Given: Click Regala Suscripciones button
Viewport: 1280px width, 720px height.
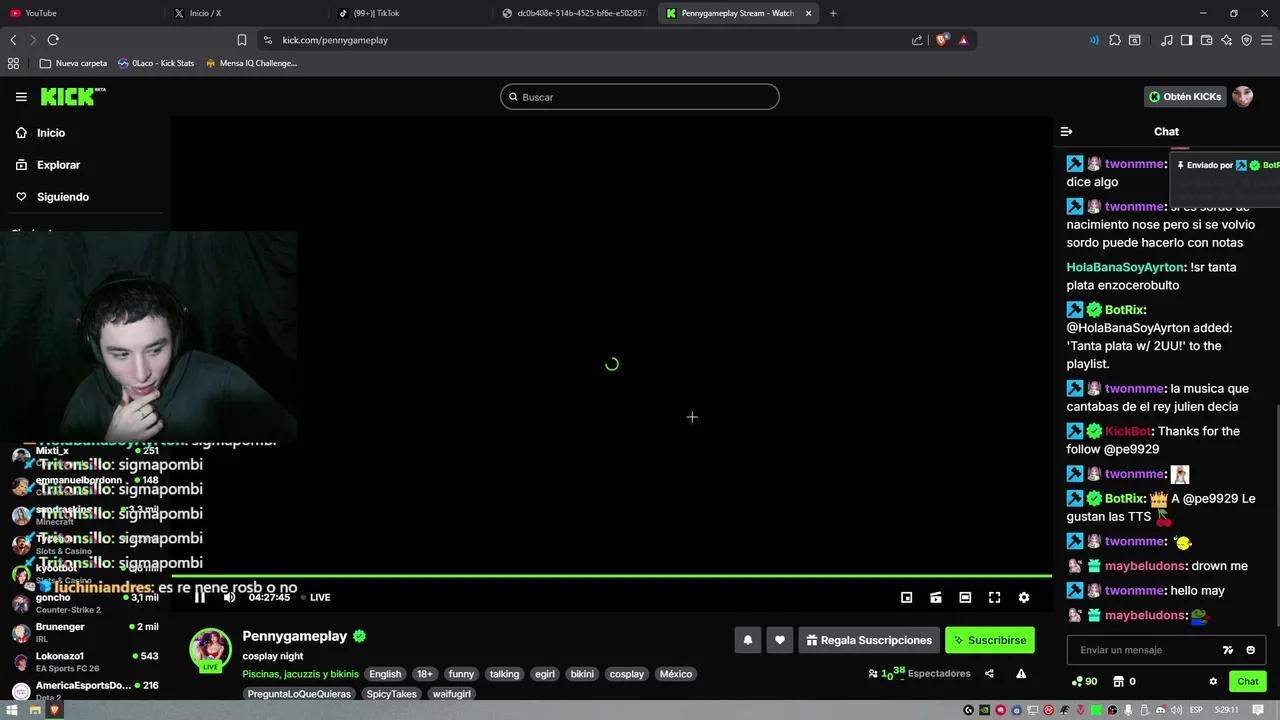Looking at the screenshot, I should click(868, 640).
